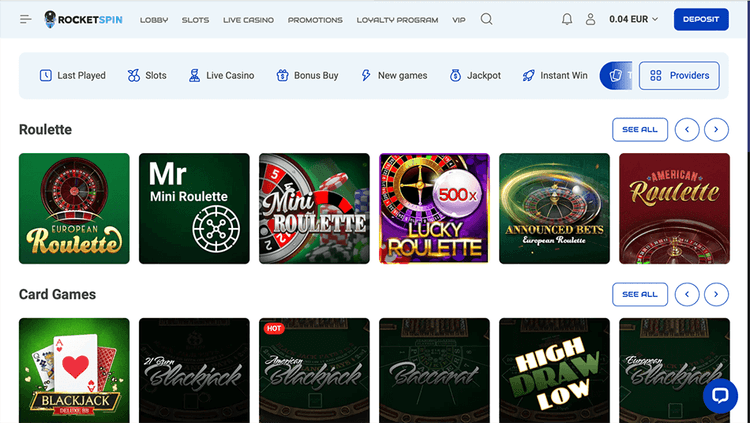The height and width of the screenshot is (423, 750).
Task: See all Card Games
Action: [x=640, y=294]
